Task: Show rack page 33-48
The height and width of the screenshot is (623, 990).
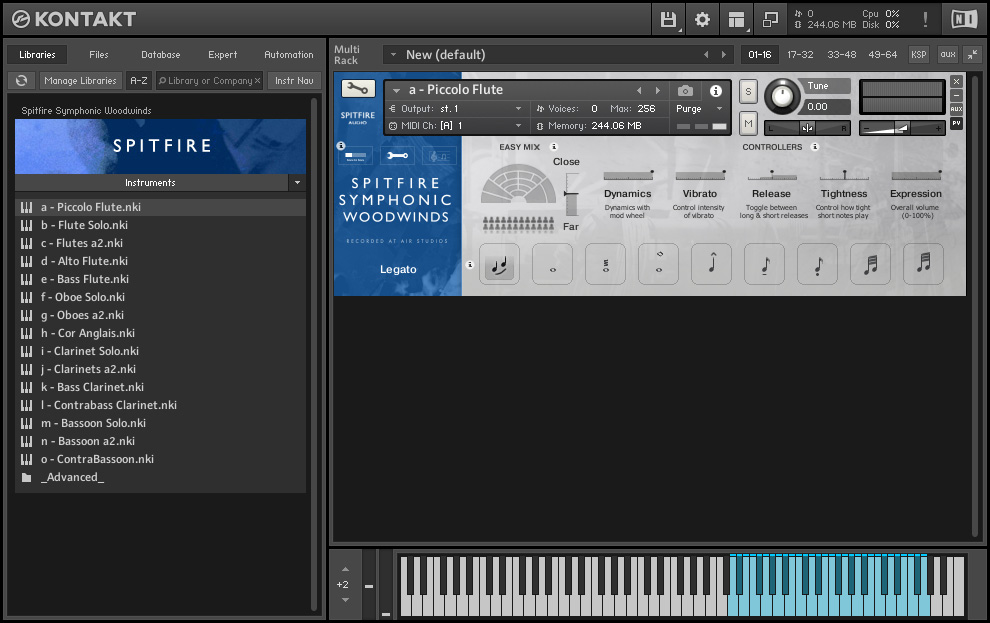Action: point(842,55)
